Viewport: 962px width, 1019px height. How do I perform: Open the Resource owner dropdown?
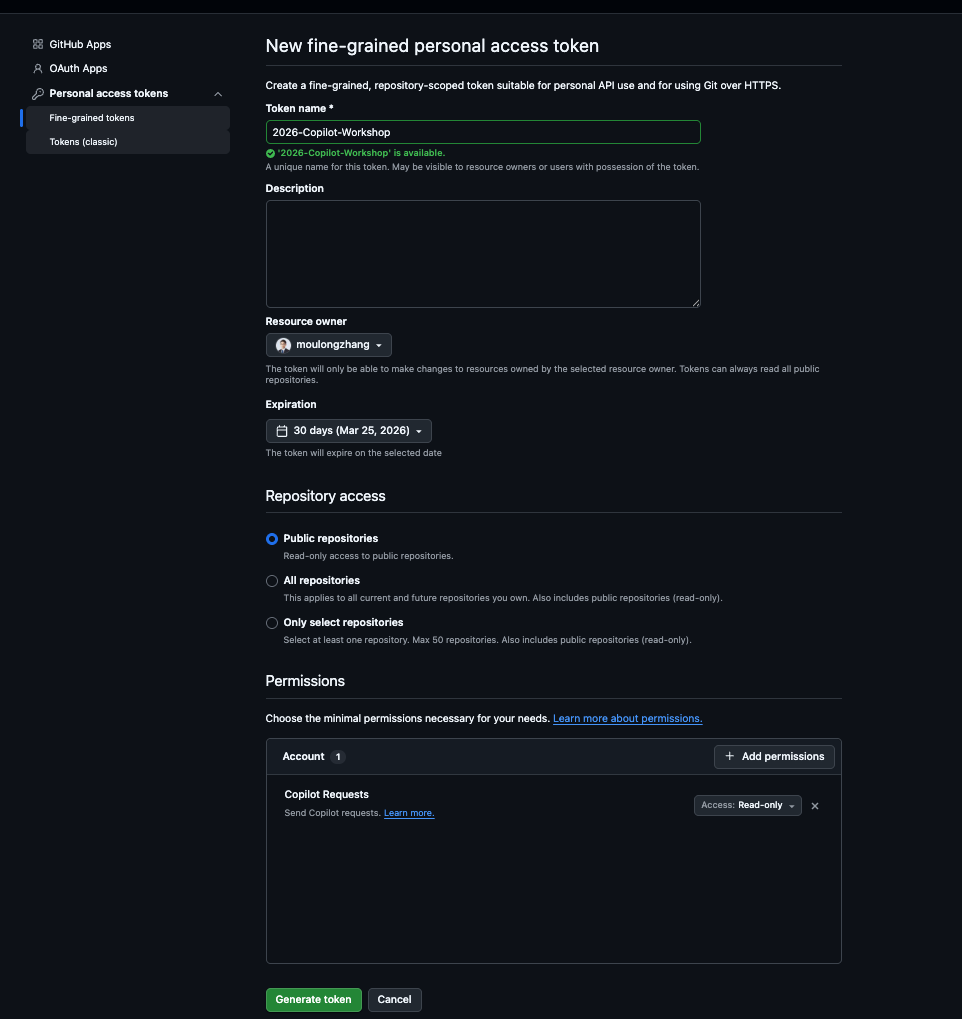point(328,345)
